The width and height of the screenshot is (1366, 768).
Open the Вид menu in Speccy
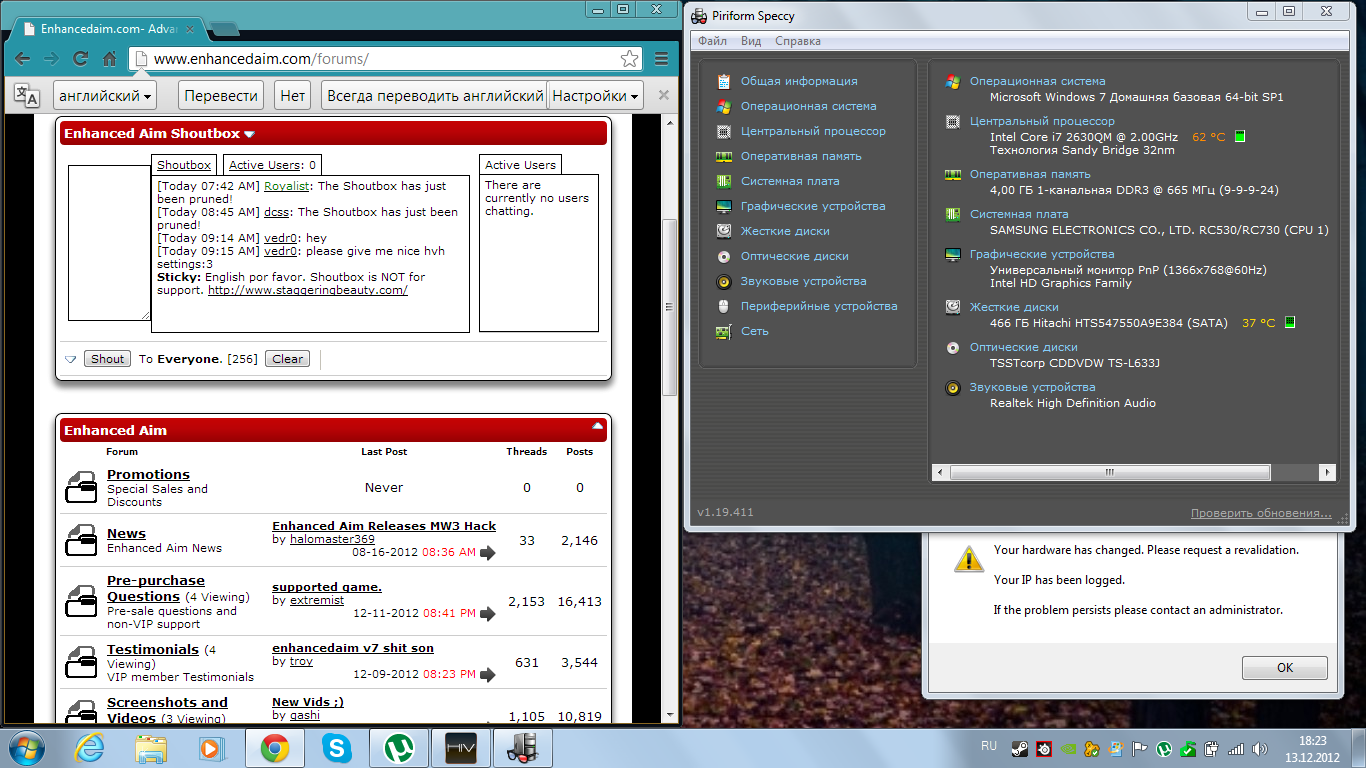751,41
